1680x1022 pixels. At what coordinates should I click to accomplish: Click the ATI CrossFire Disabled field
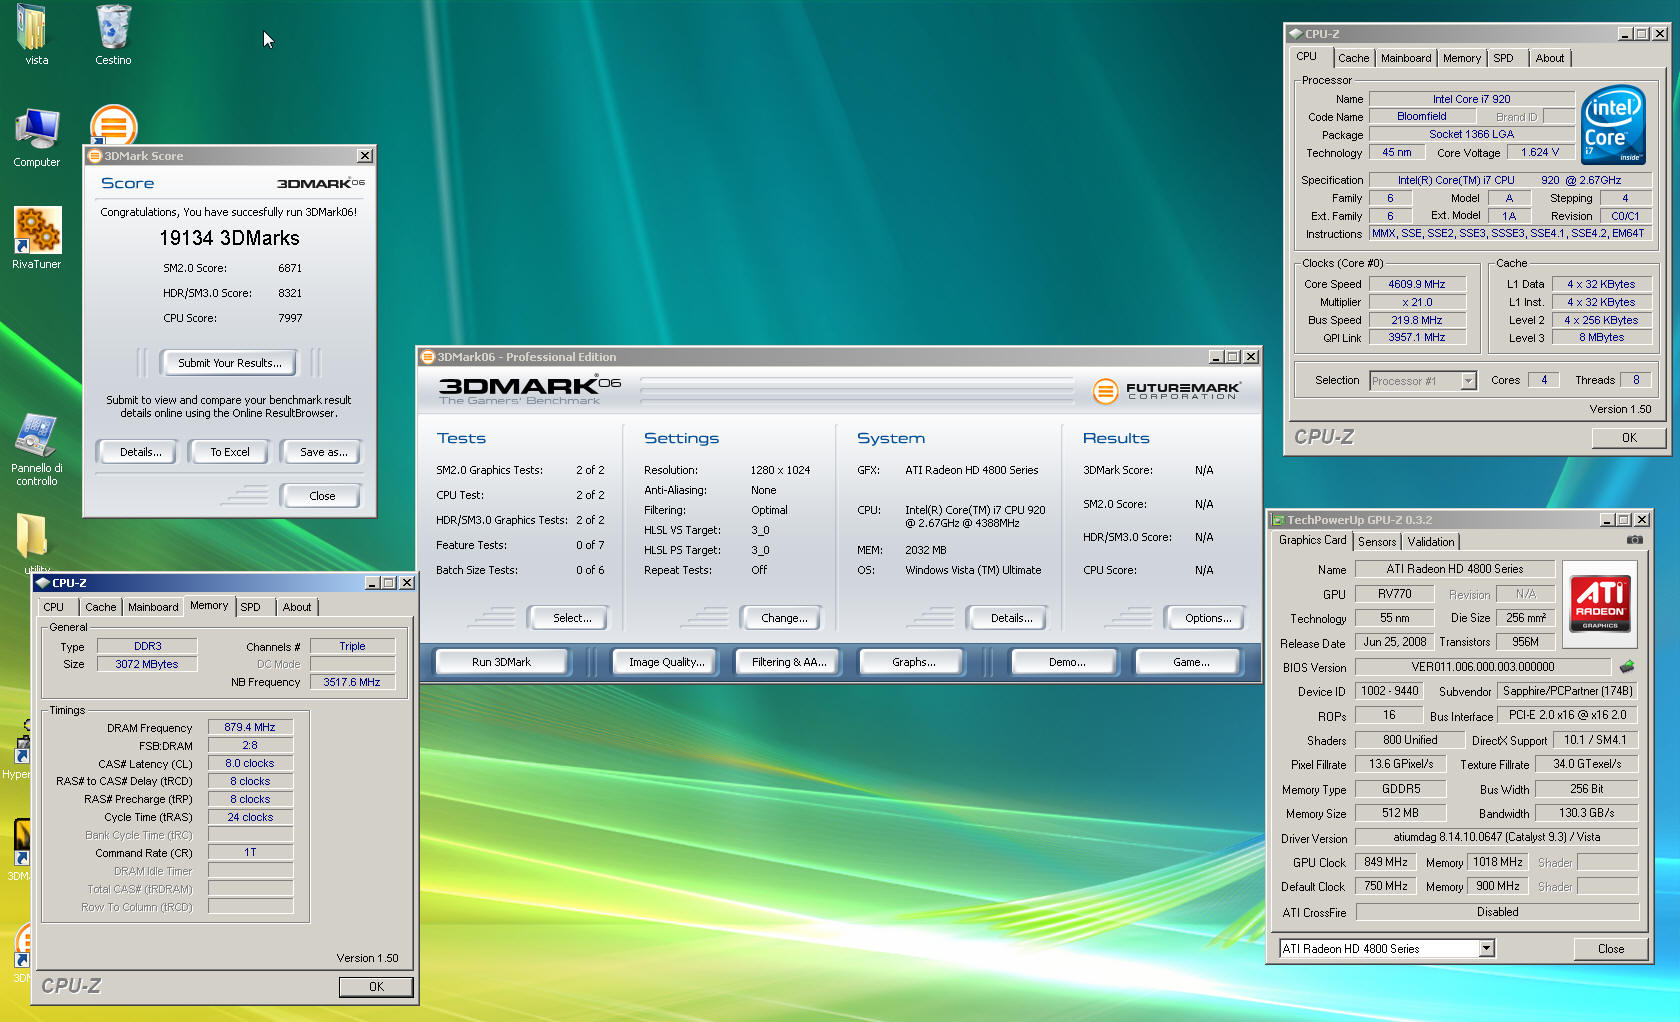click(x=1497, y=912)
